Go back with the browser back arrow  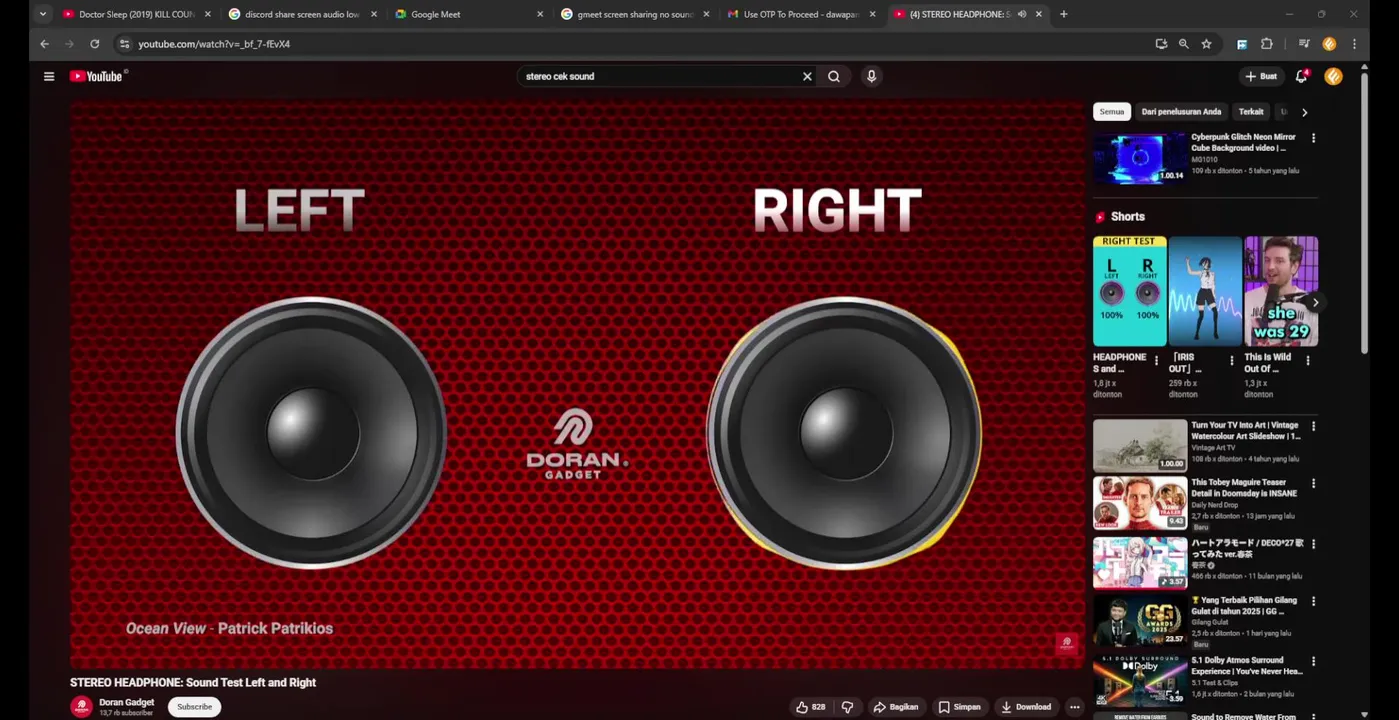(x=44, y=44)
